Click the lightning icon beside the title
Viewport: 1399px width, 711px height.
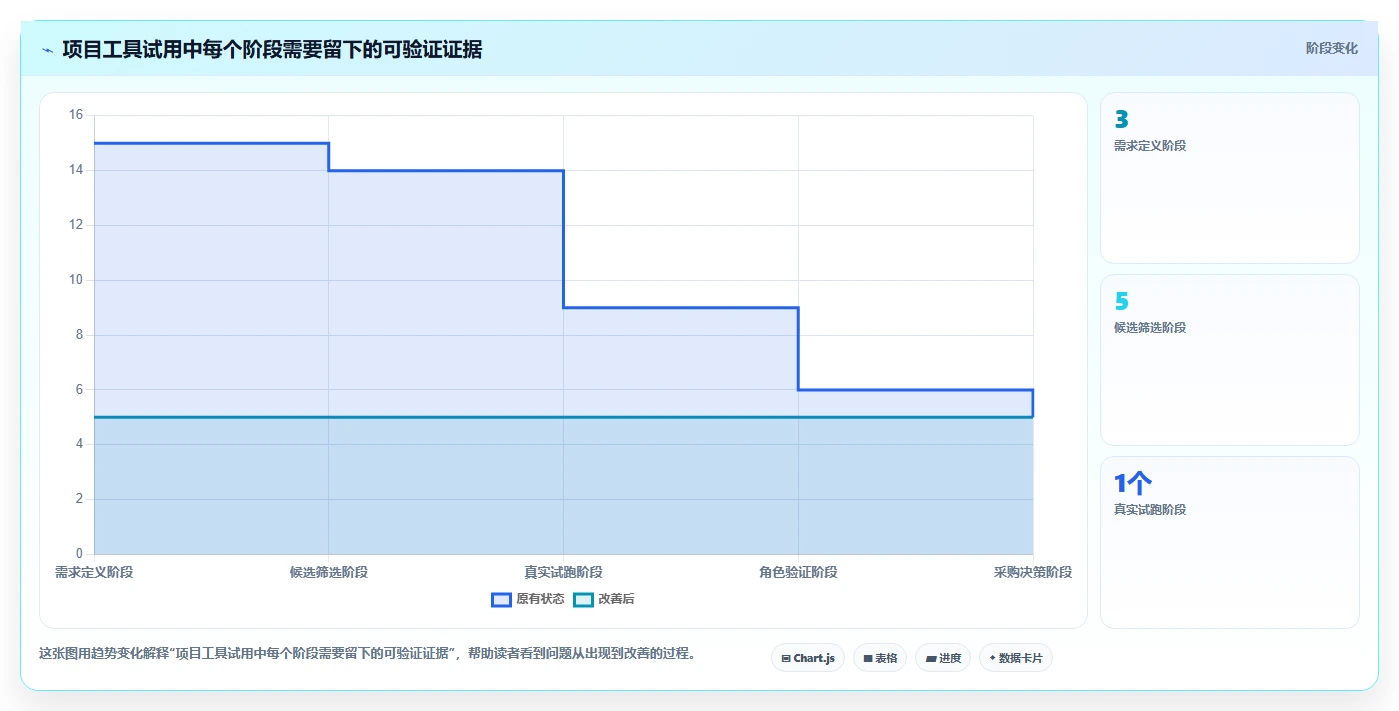47,50
